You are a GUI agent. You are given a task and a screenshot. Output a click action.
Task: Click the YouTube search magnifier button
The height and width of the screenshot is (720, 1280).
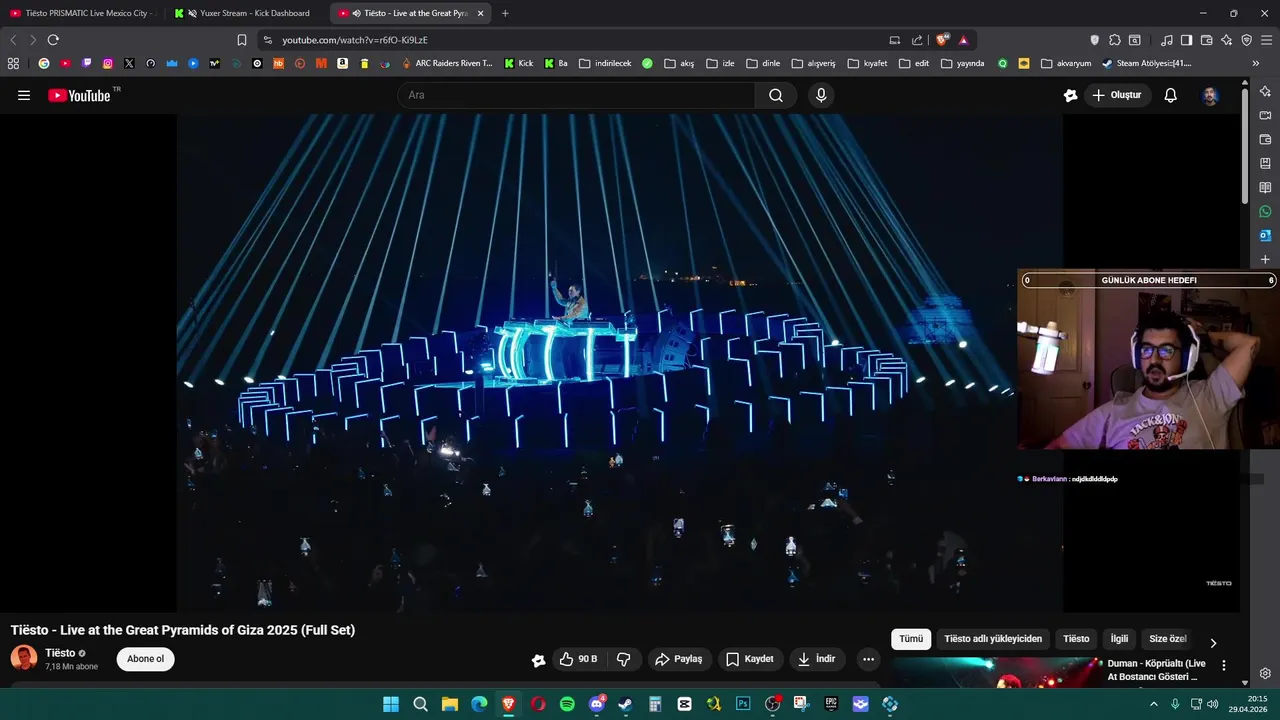click(775, 95)
